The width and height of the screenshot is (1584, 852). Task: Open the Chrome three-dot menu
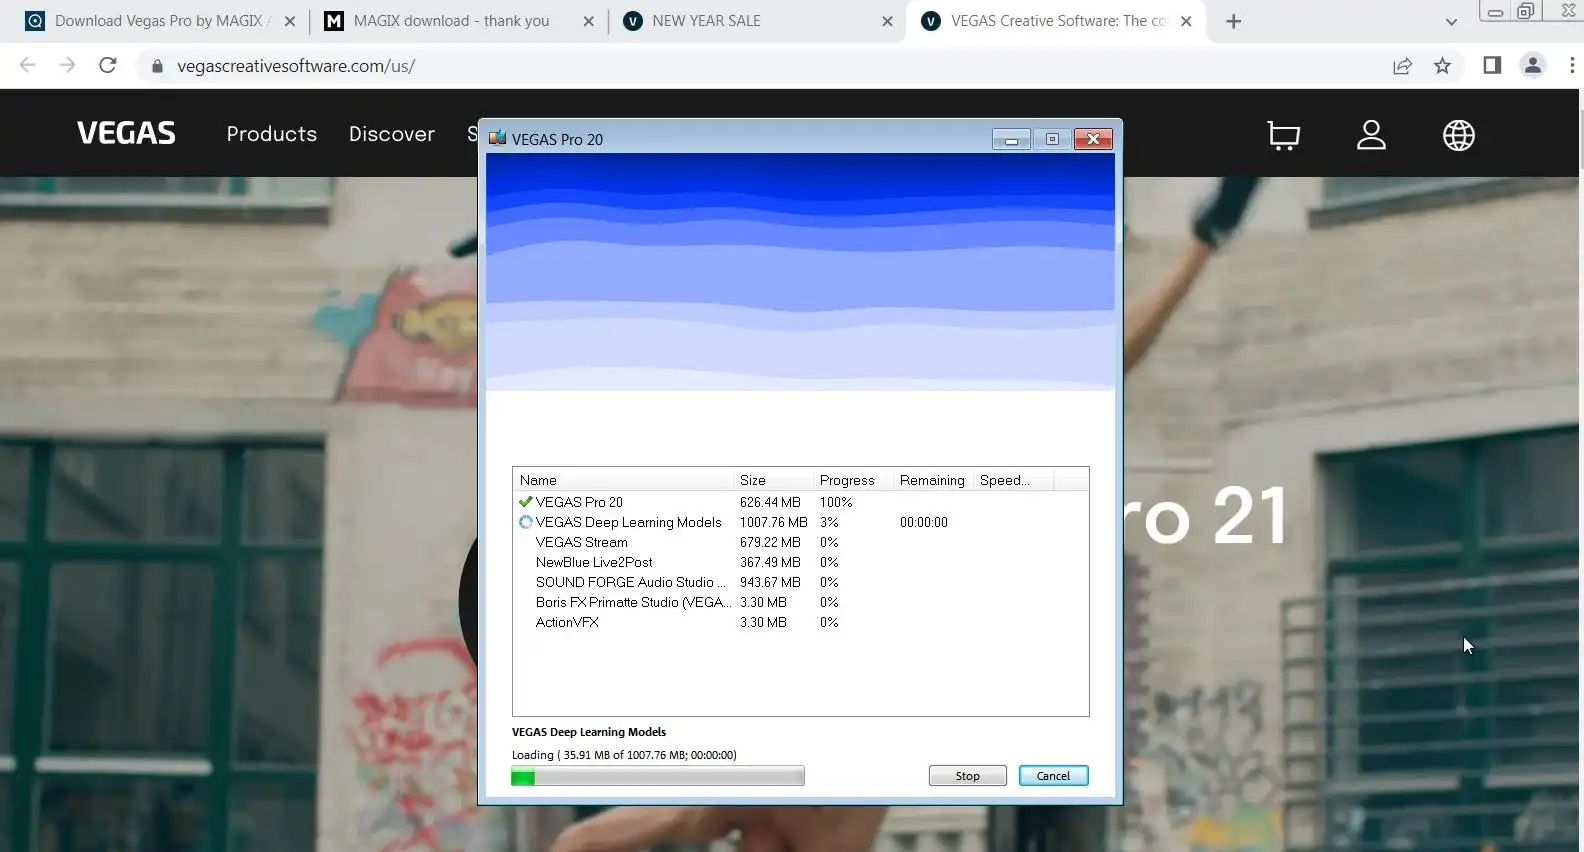[1571, 66]
